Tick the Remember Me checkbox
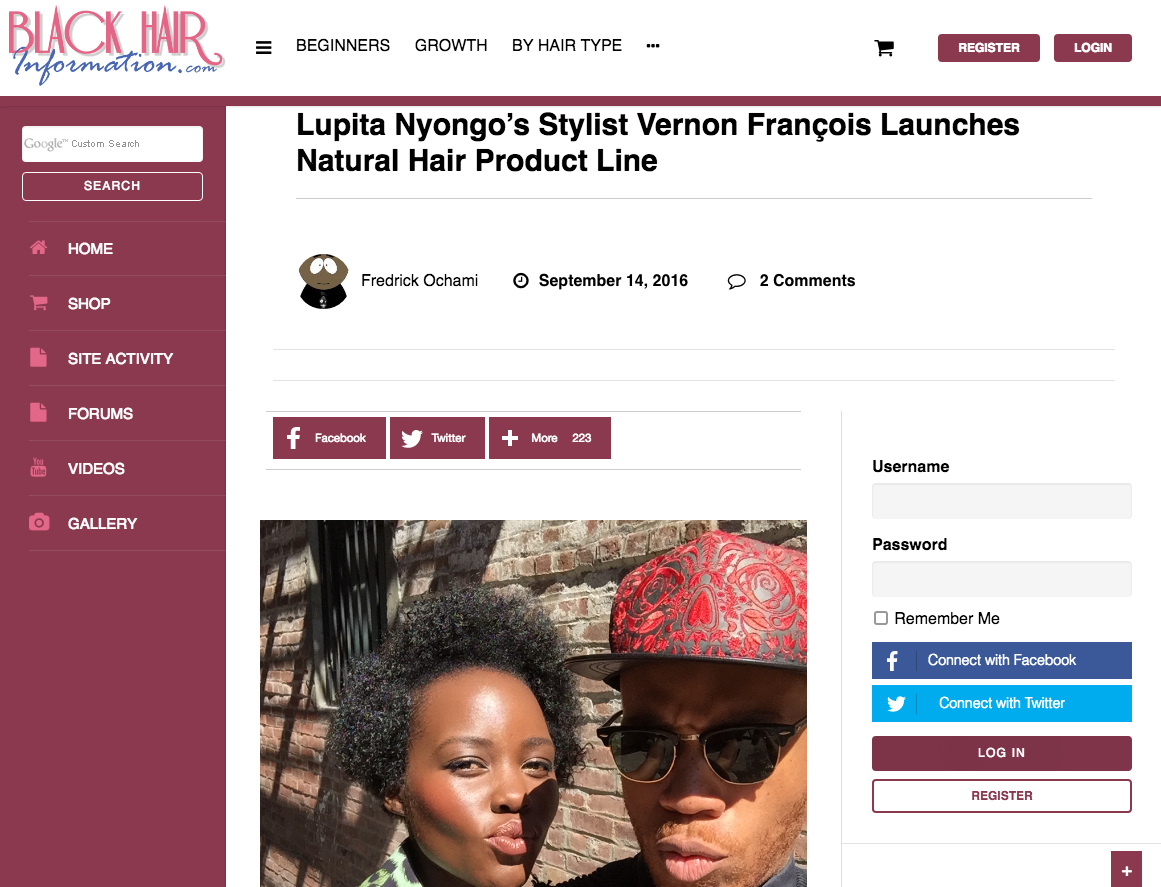Viewport: 1161px width, 887px height. tap(880, 617)
